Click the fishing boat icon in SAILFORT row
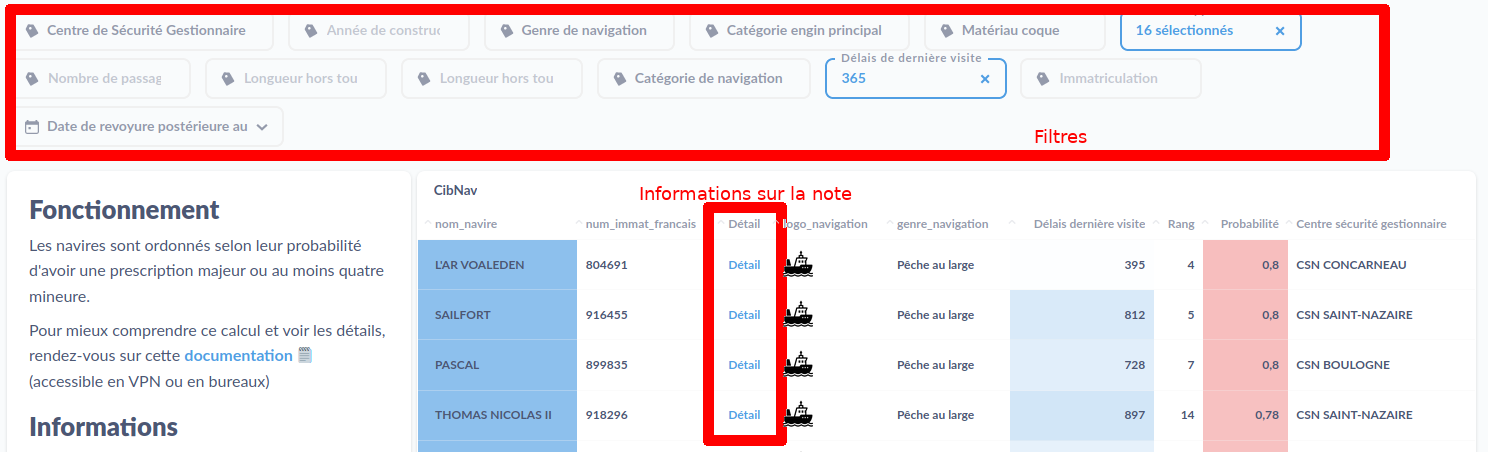 (x=798, y=315)
